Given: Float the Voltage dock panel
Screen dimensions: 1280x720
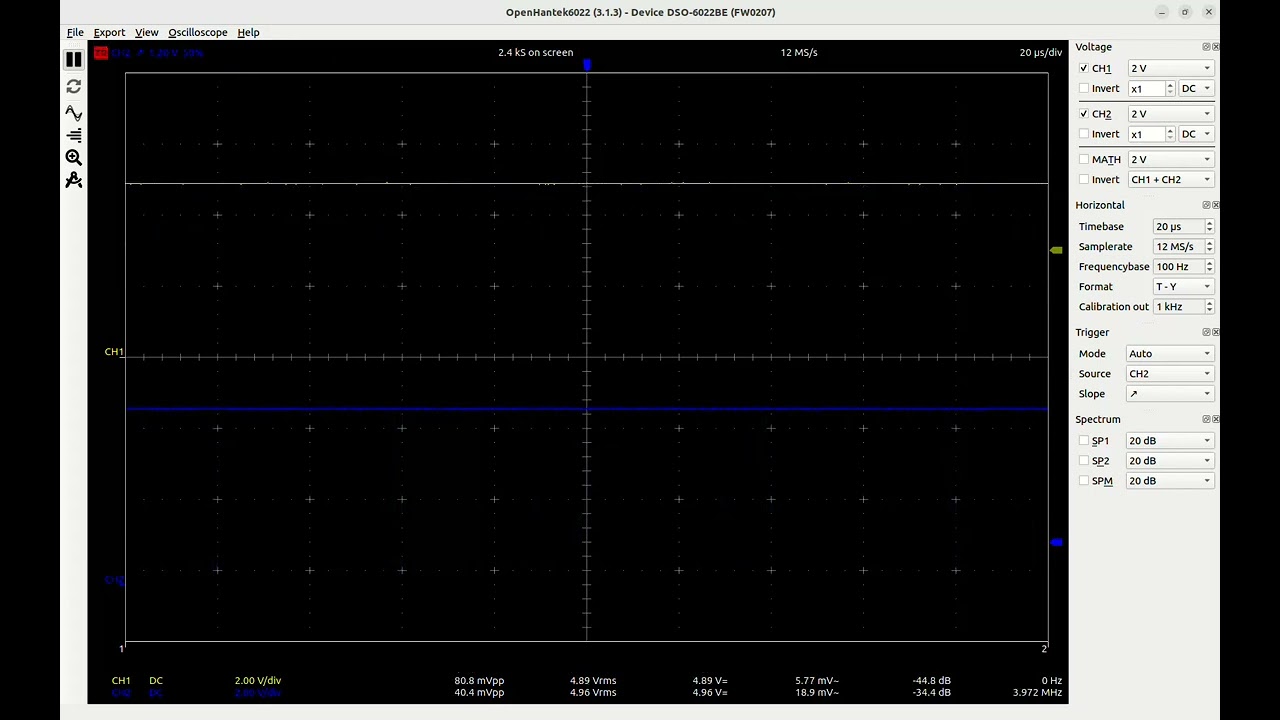Looking at the screenshot, I should [1206, 47].
